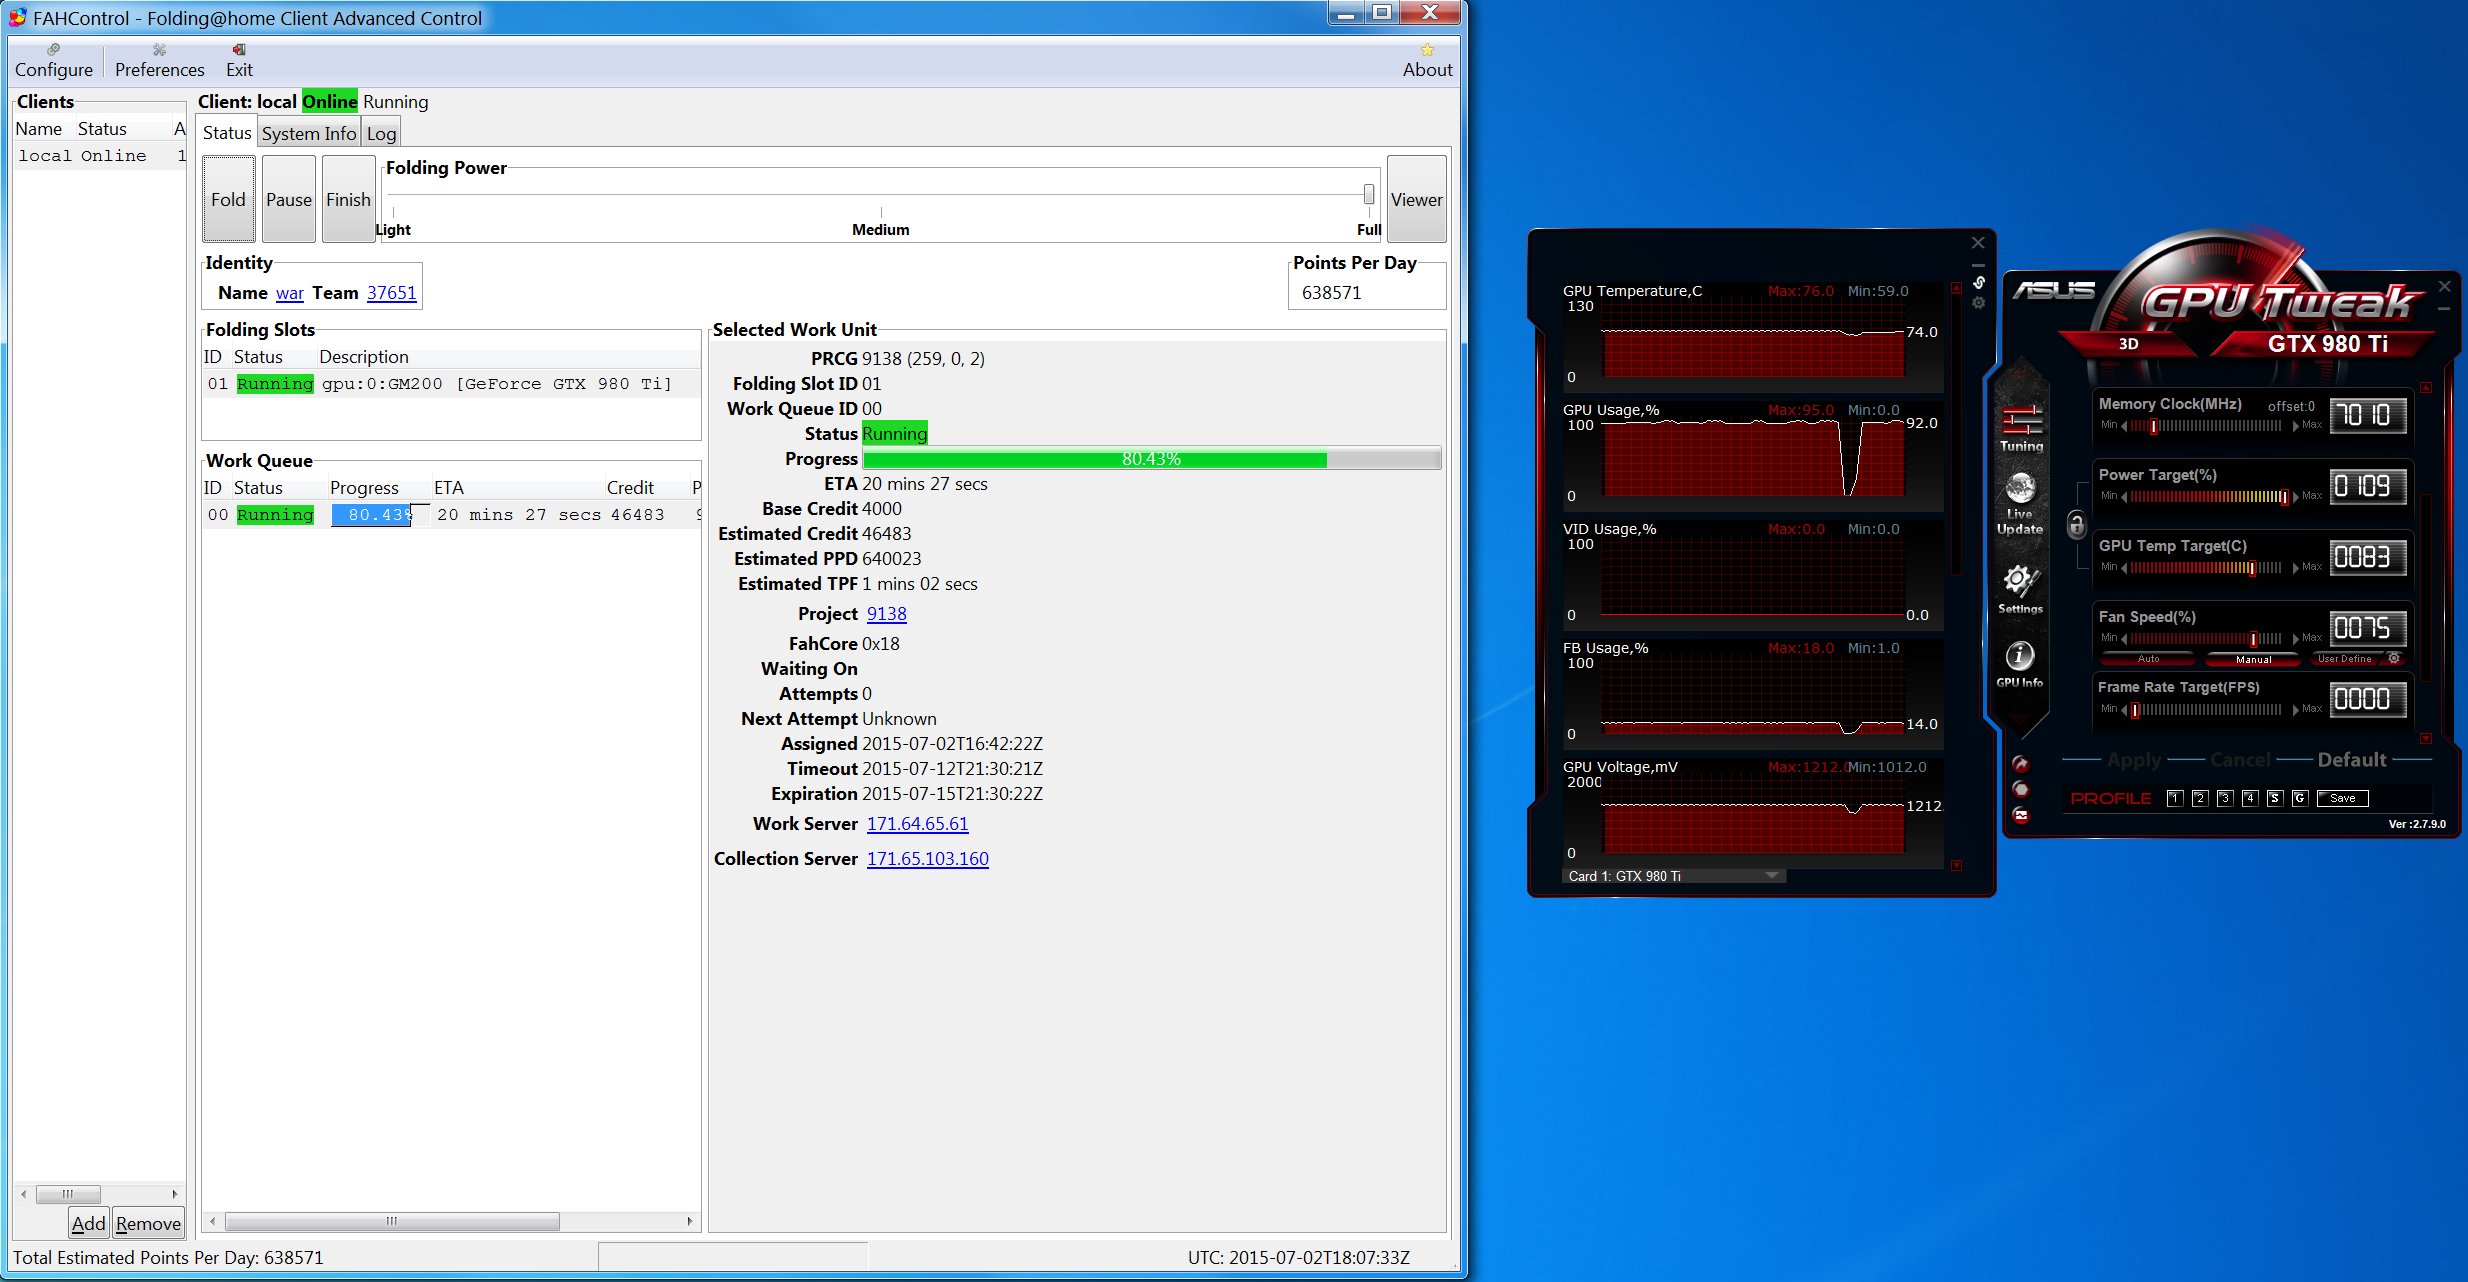Switch to the System Info tab

pos(309,133)
